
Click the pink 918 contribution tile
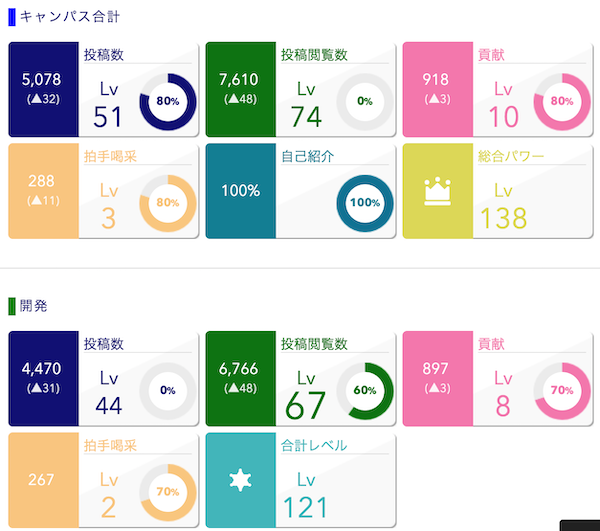(436, 89)
